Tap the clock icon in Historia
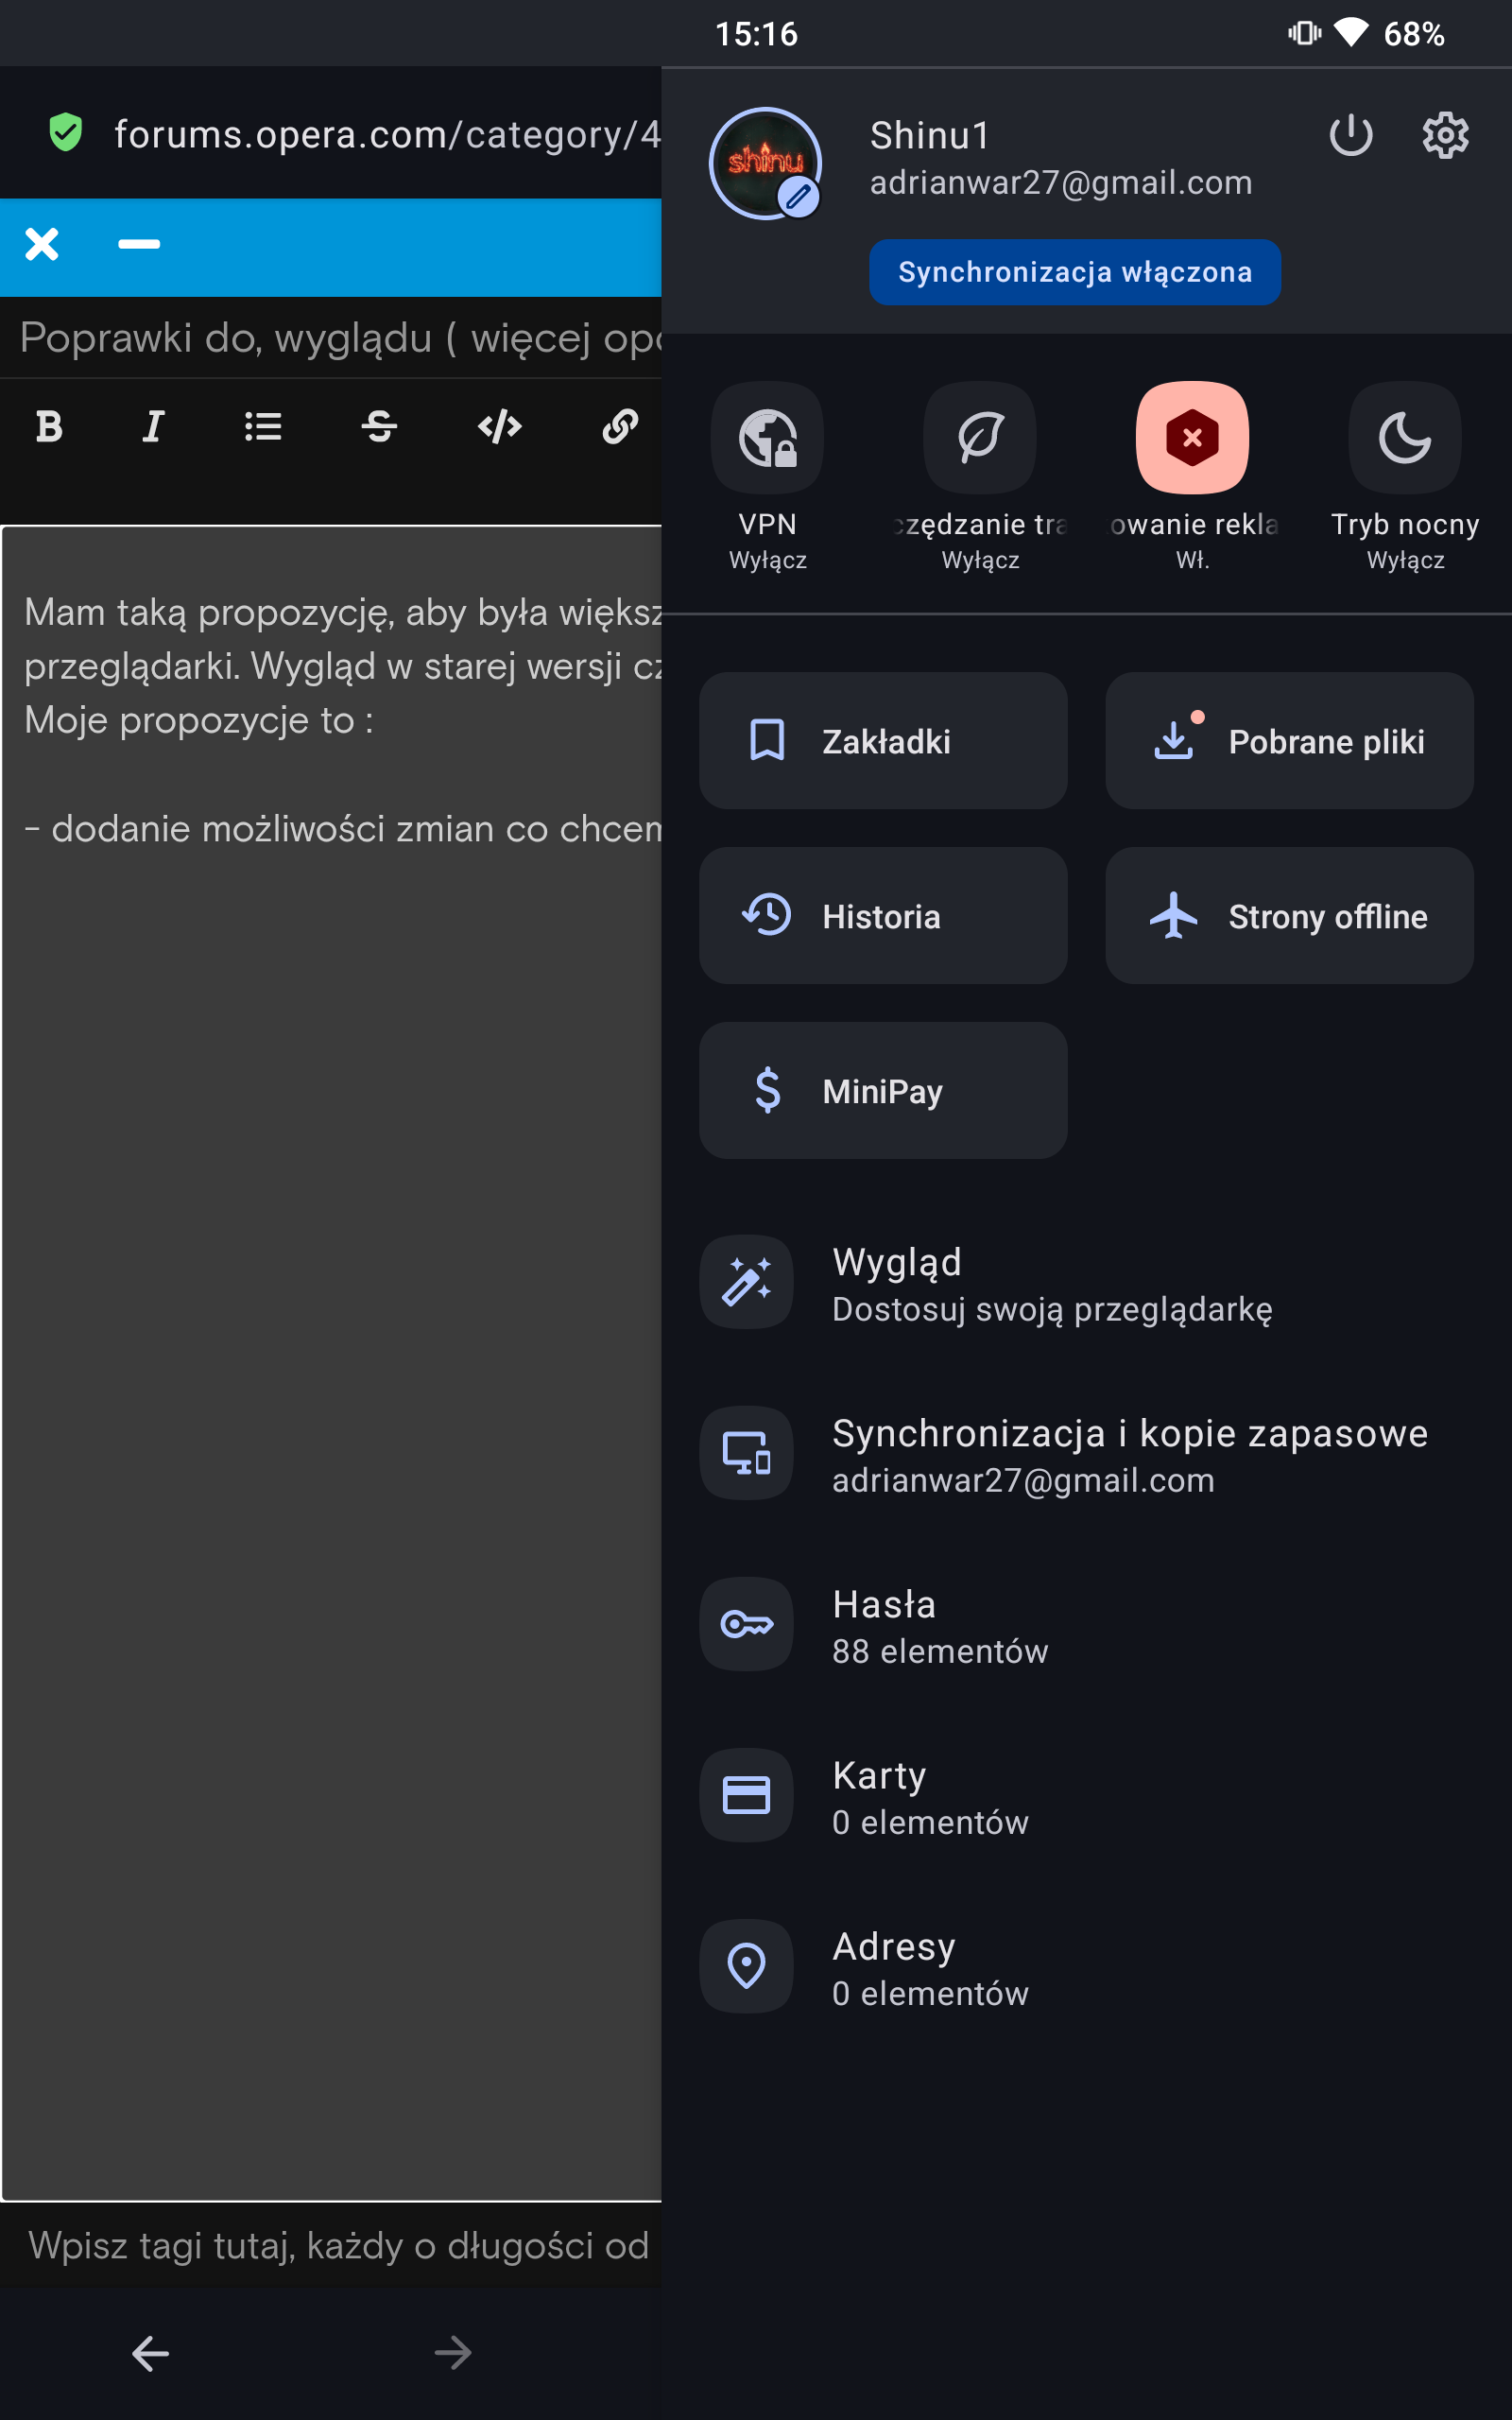The image size is (1512, 2420). pyautogui.click(x=767, y=916)
